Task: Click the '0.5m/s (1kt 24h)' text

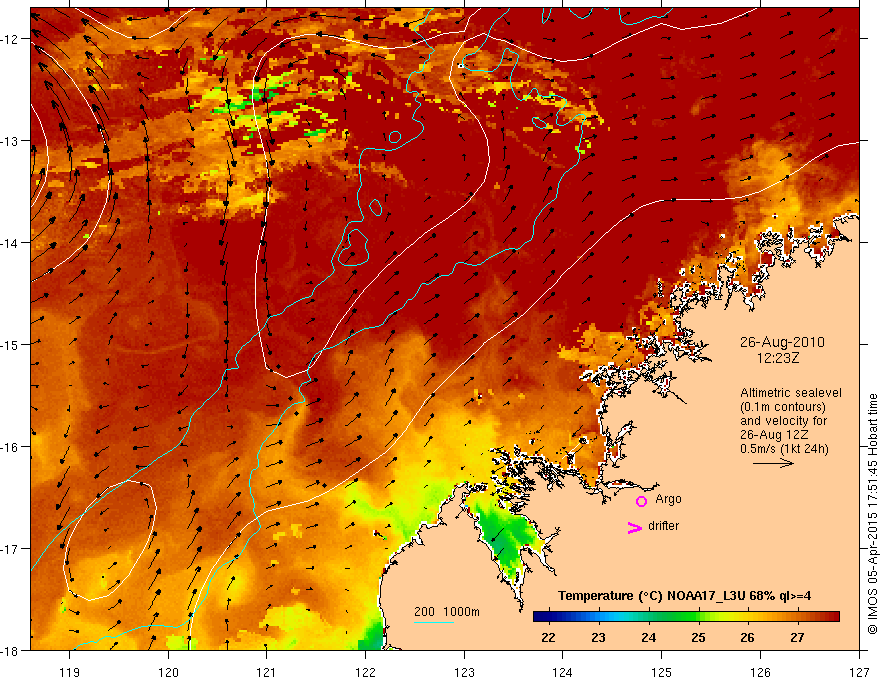Action: tap(784, 449)
